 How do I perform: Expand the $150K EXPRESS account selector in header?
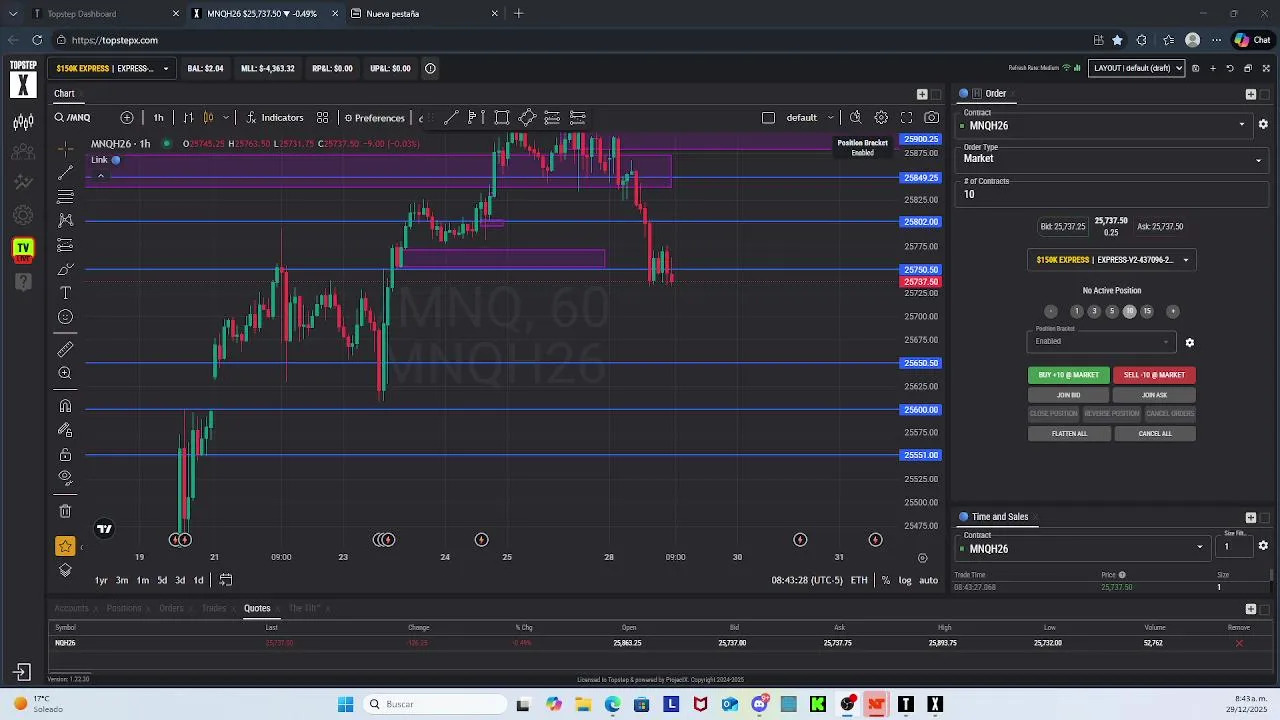[113, 68]
